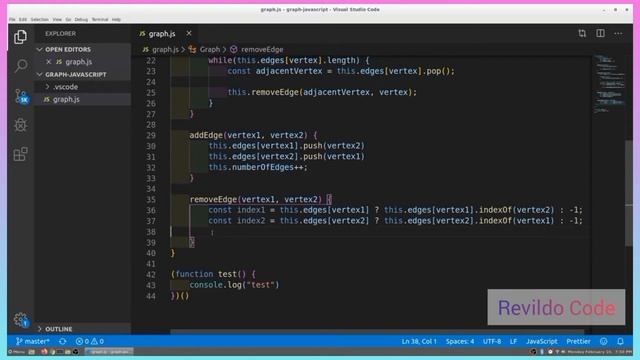The height and width of the screenshot is (360, 640).
Task: Select graph.js under Open Editors
Action: tap(83, 62)
